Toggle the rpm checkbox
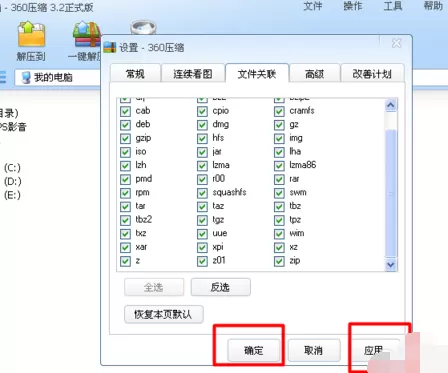448x373 pixels. point(125,193)
